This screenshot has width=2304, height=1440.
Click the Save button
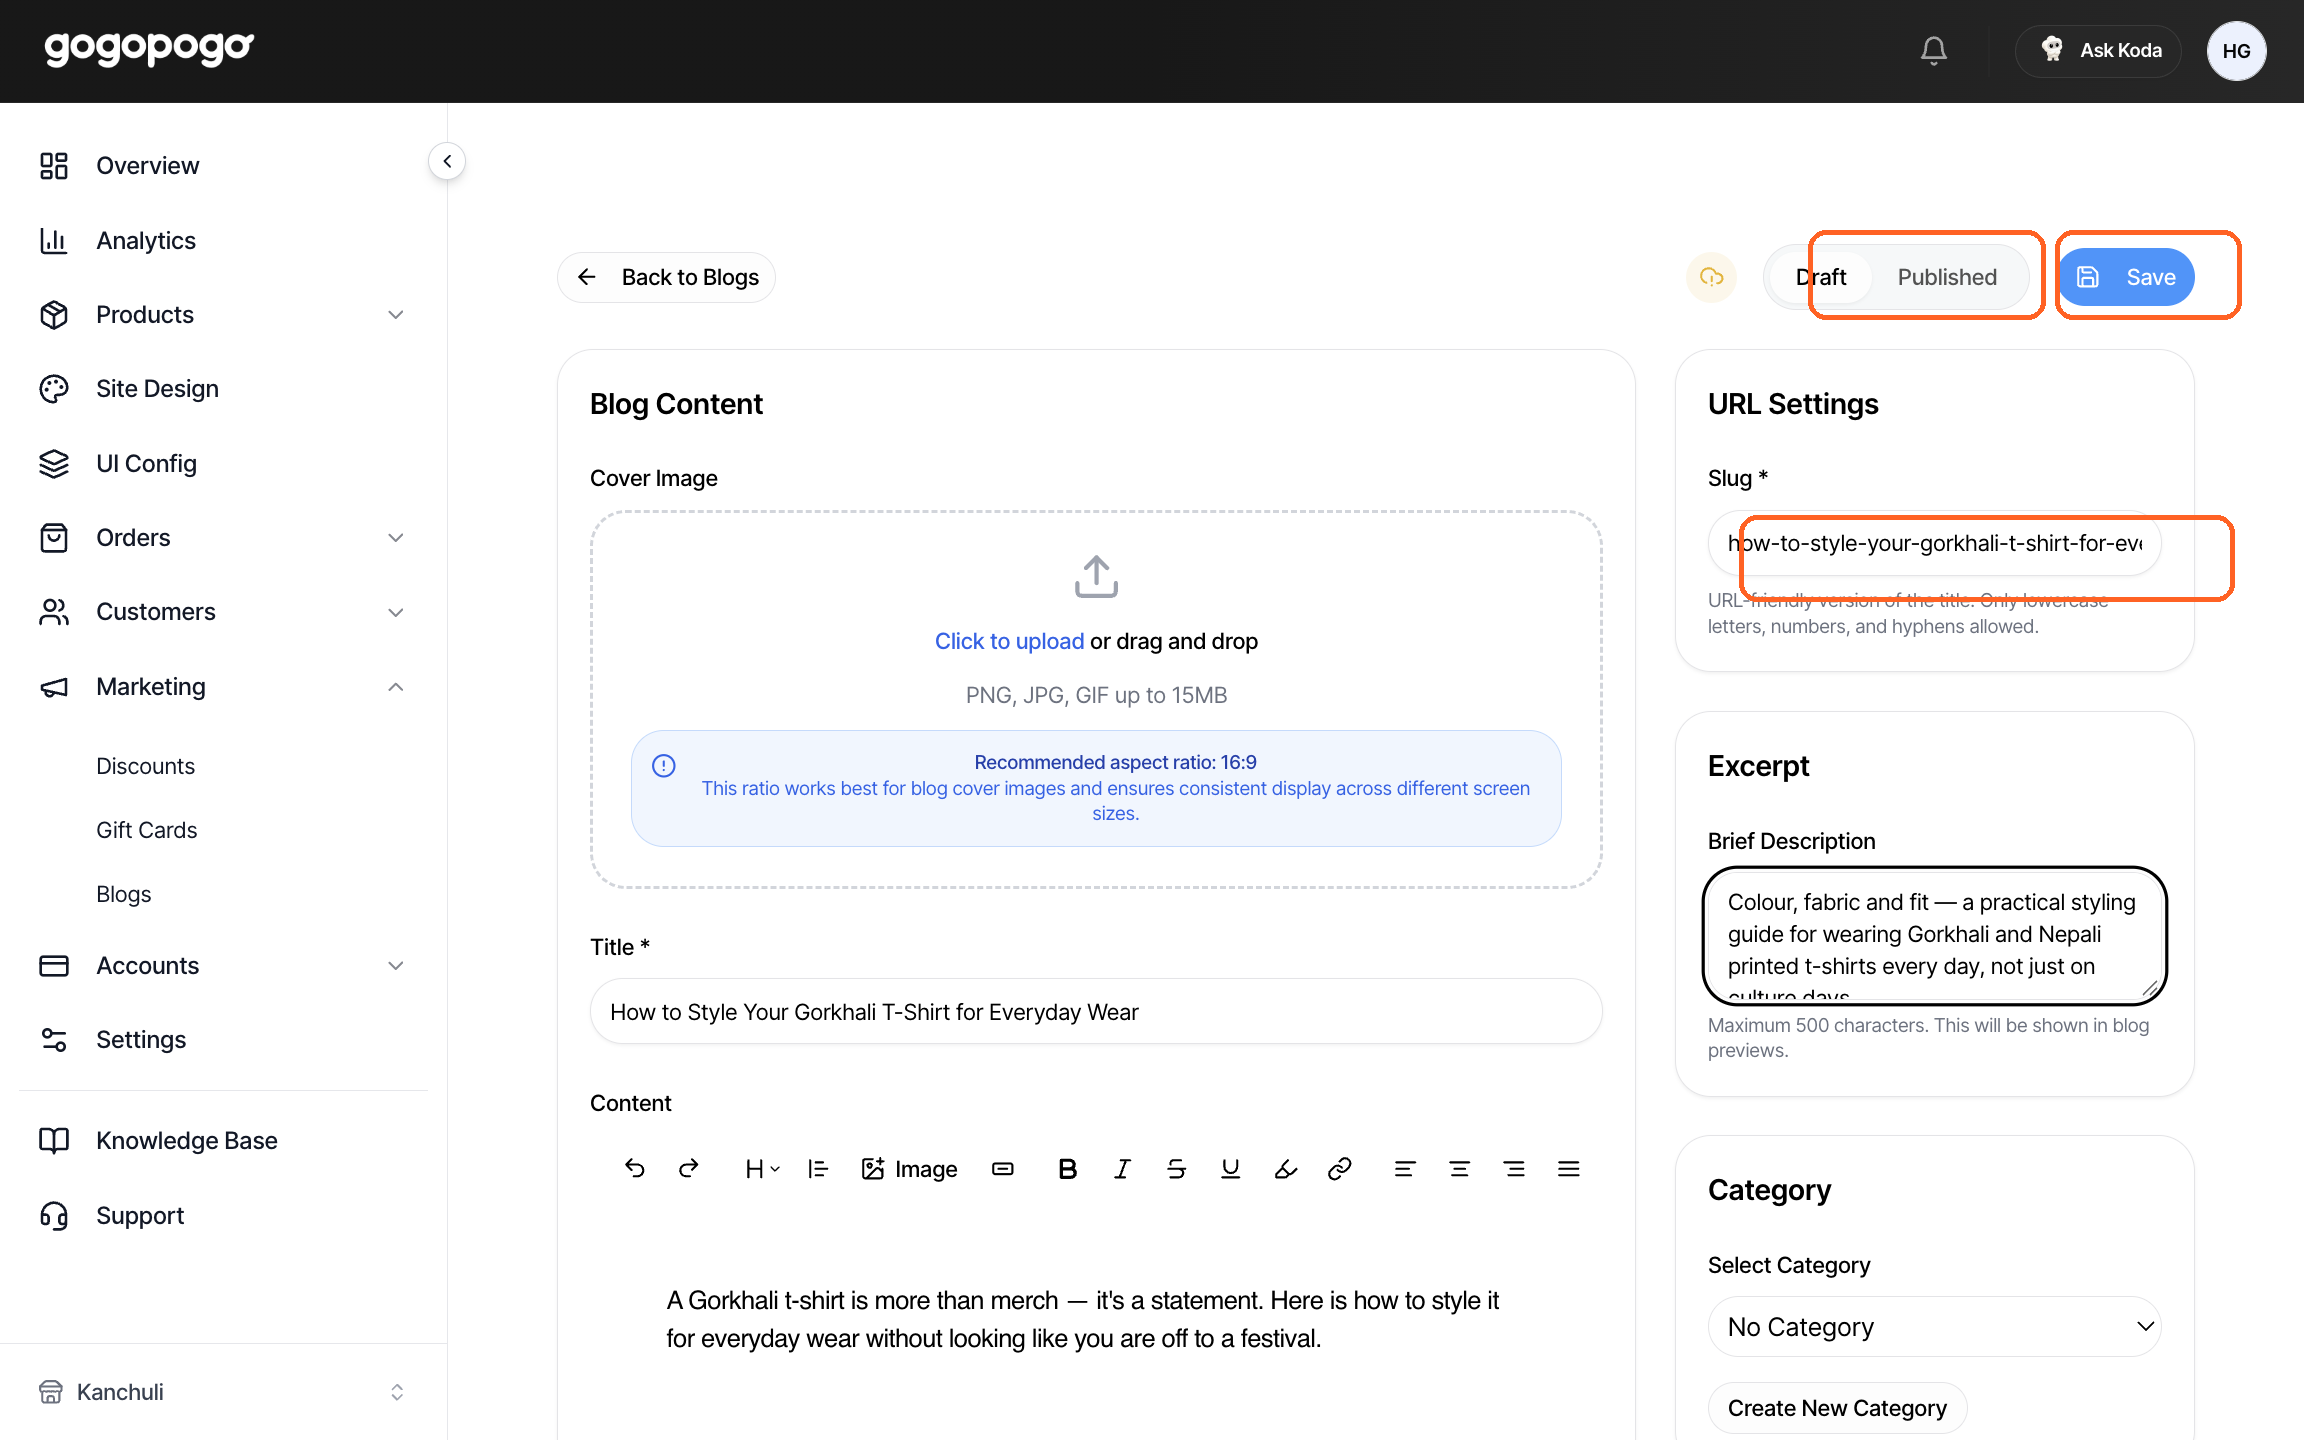pos(2126,277)
